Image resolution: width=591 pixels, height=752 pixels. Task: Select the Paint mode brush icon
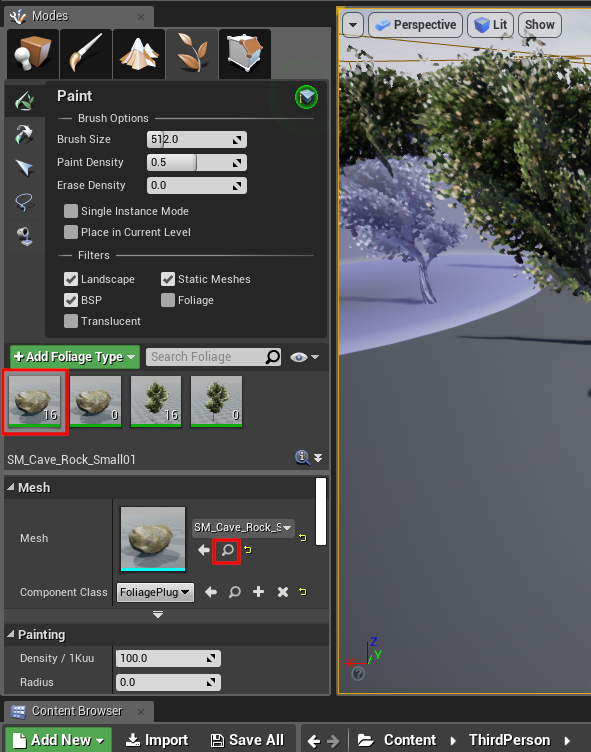86,54
